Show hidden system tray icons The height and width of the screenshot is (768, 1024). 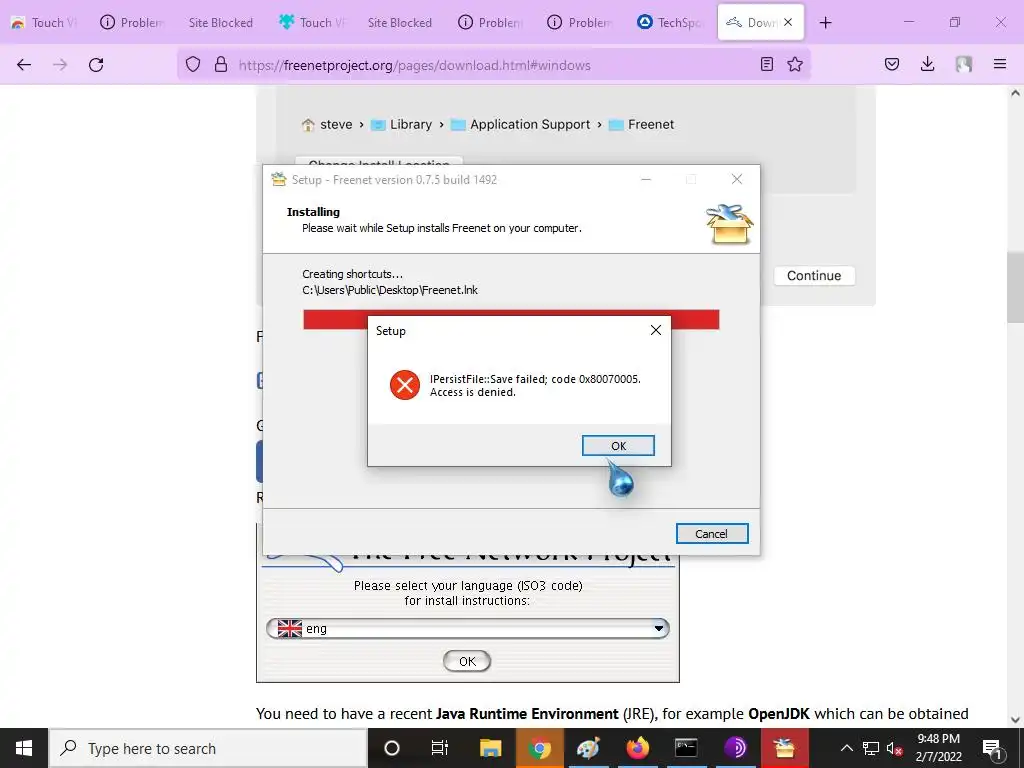(846, 748)
